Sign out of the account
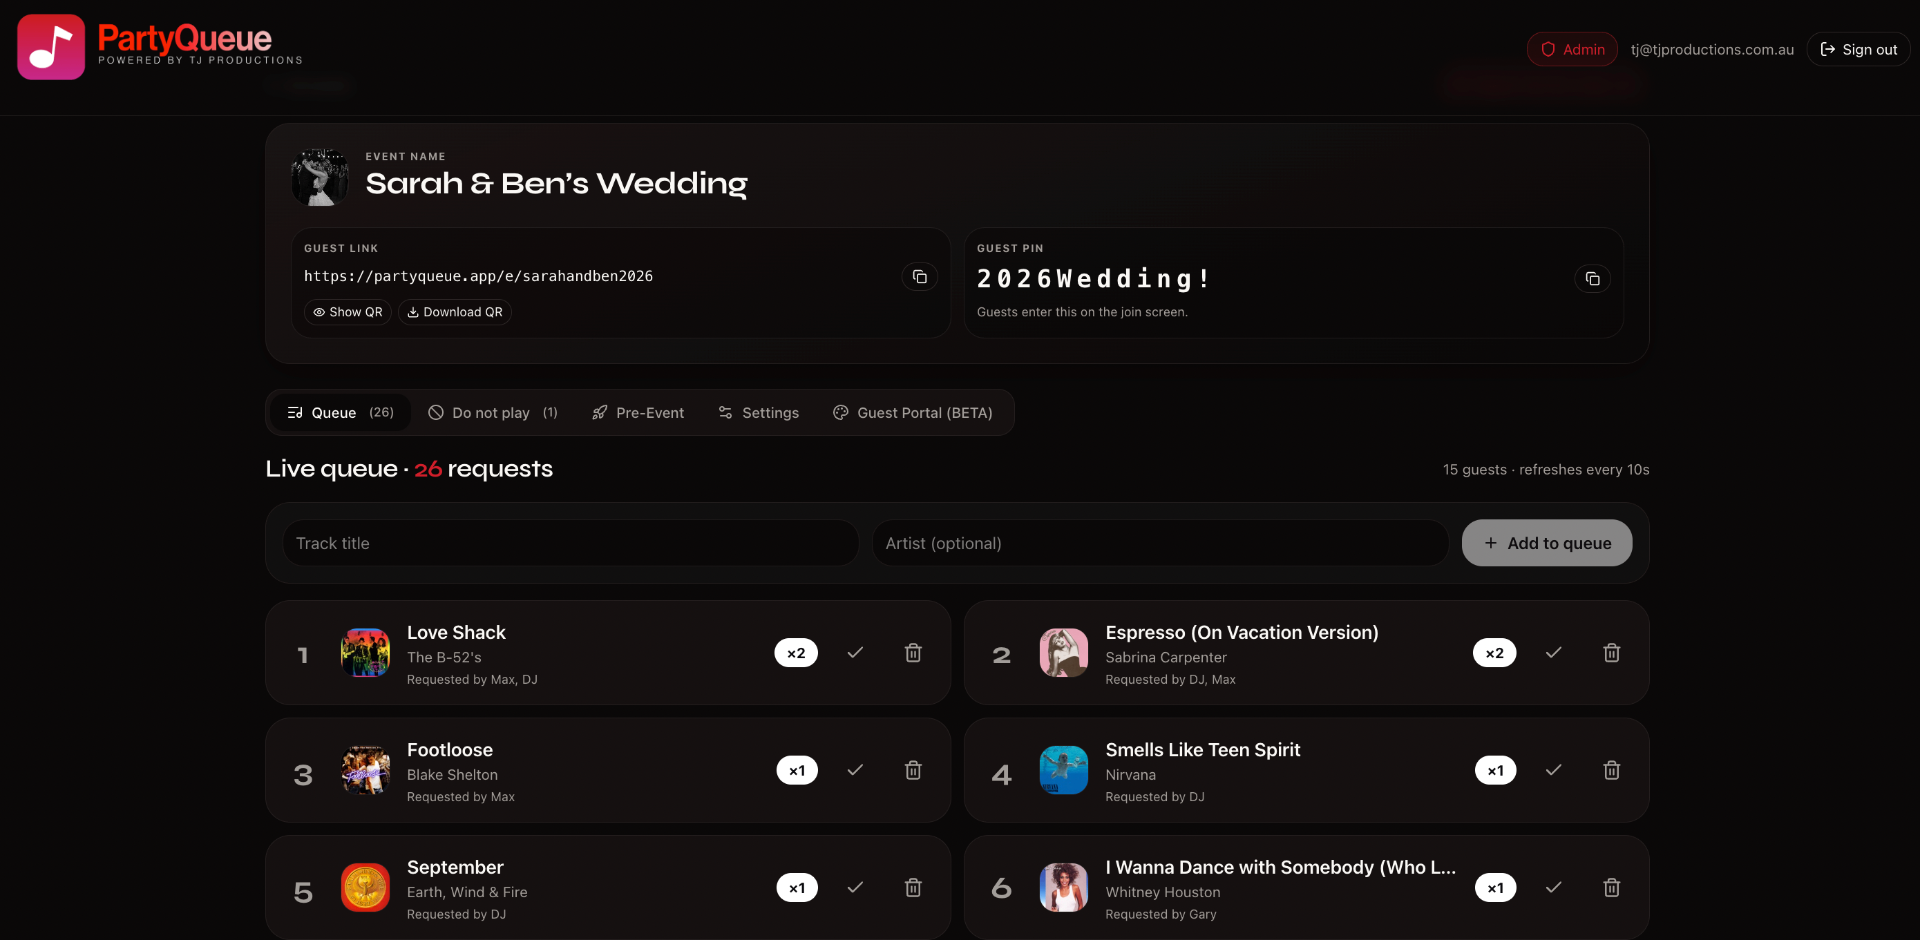Screen dimensions: 1920x940 click(1858, 49)
